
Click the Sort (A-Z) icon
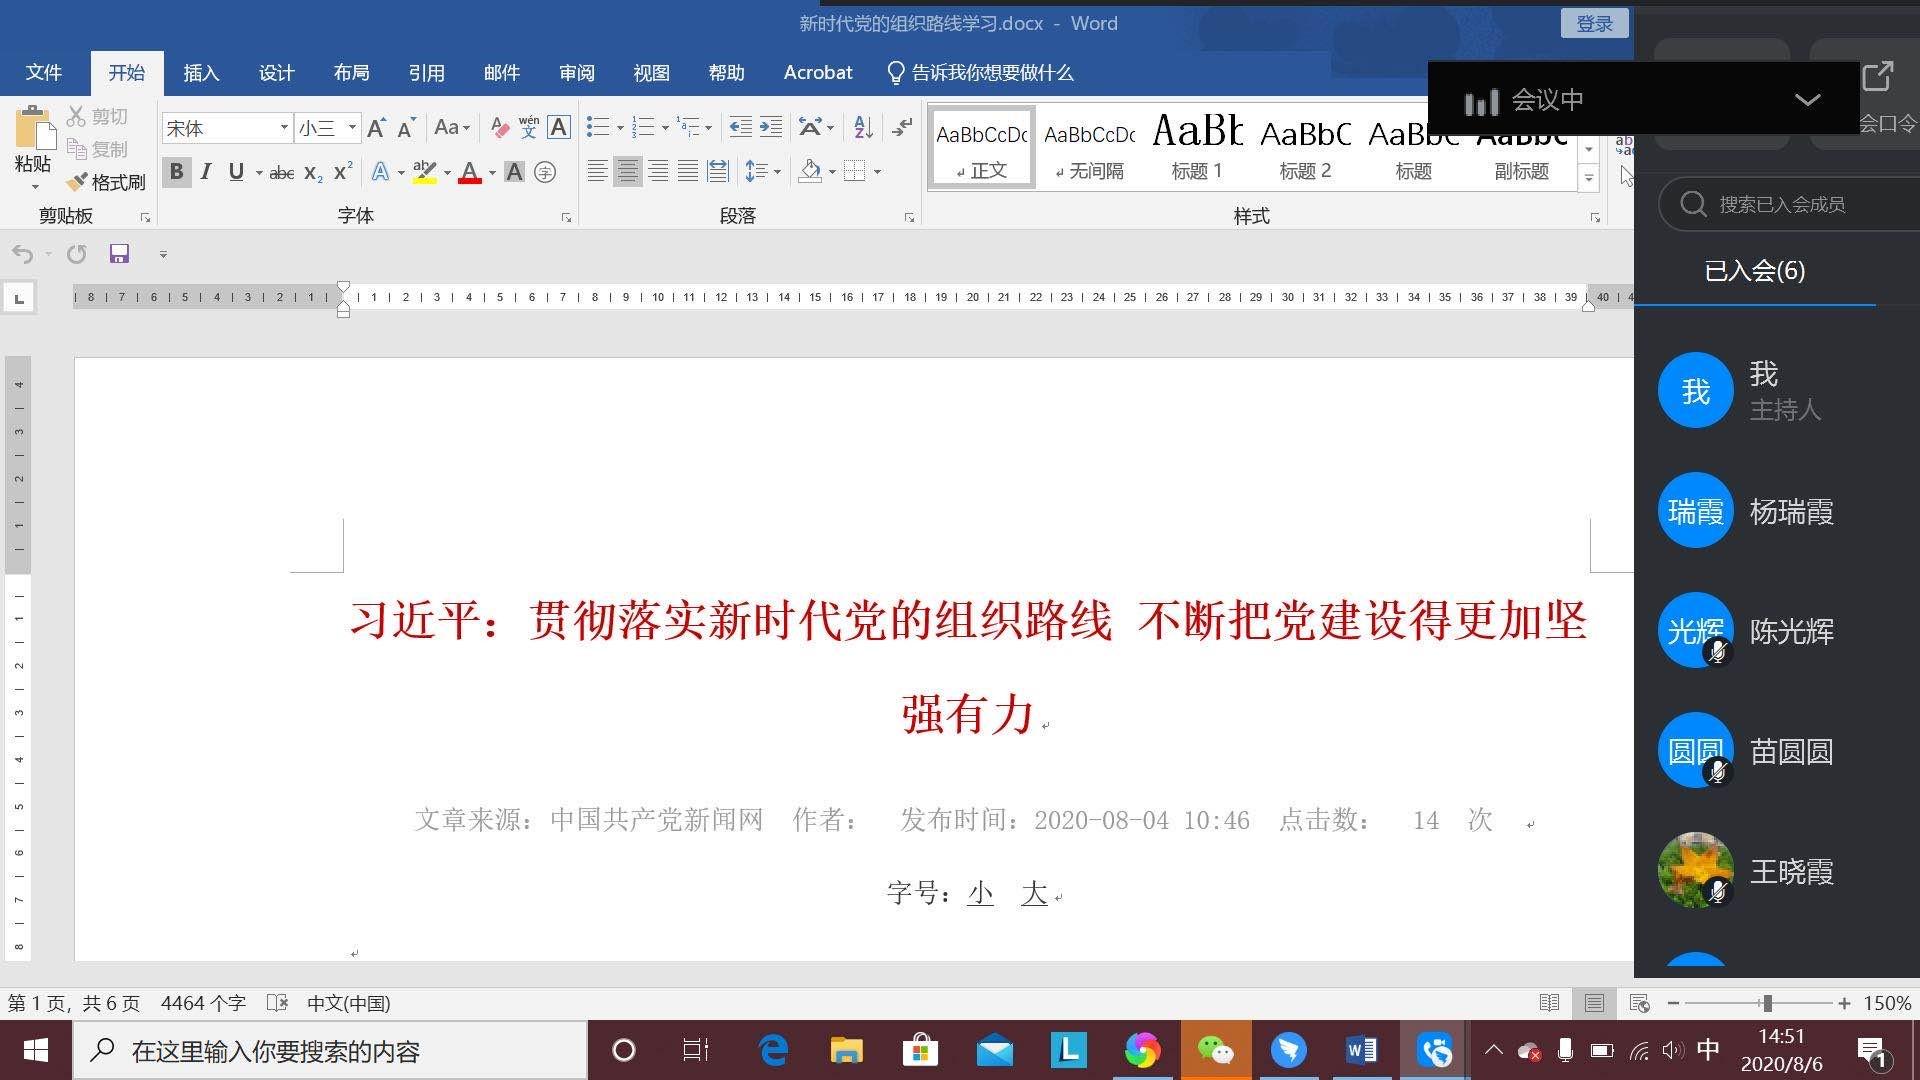point(863,127)
